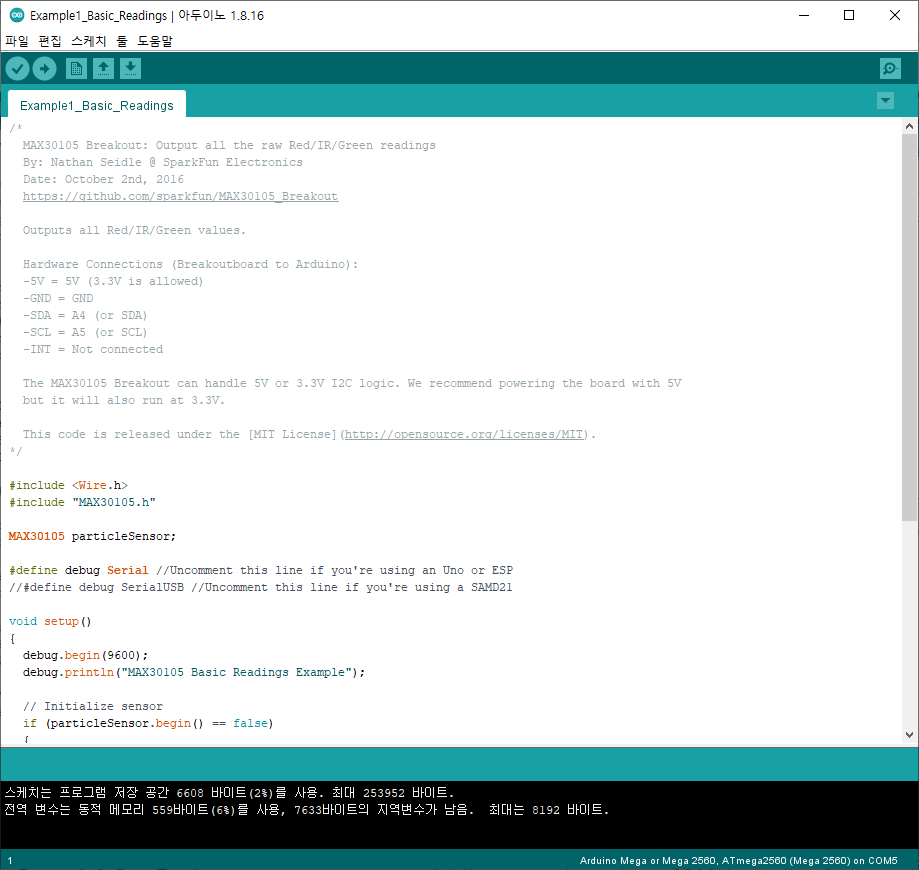Click 'MAX30105 particleSensor;' line
The width and height of the screenshot is (919, 870).
click(x=92, y=536)
